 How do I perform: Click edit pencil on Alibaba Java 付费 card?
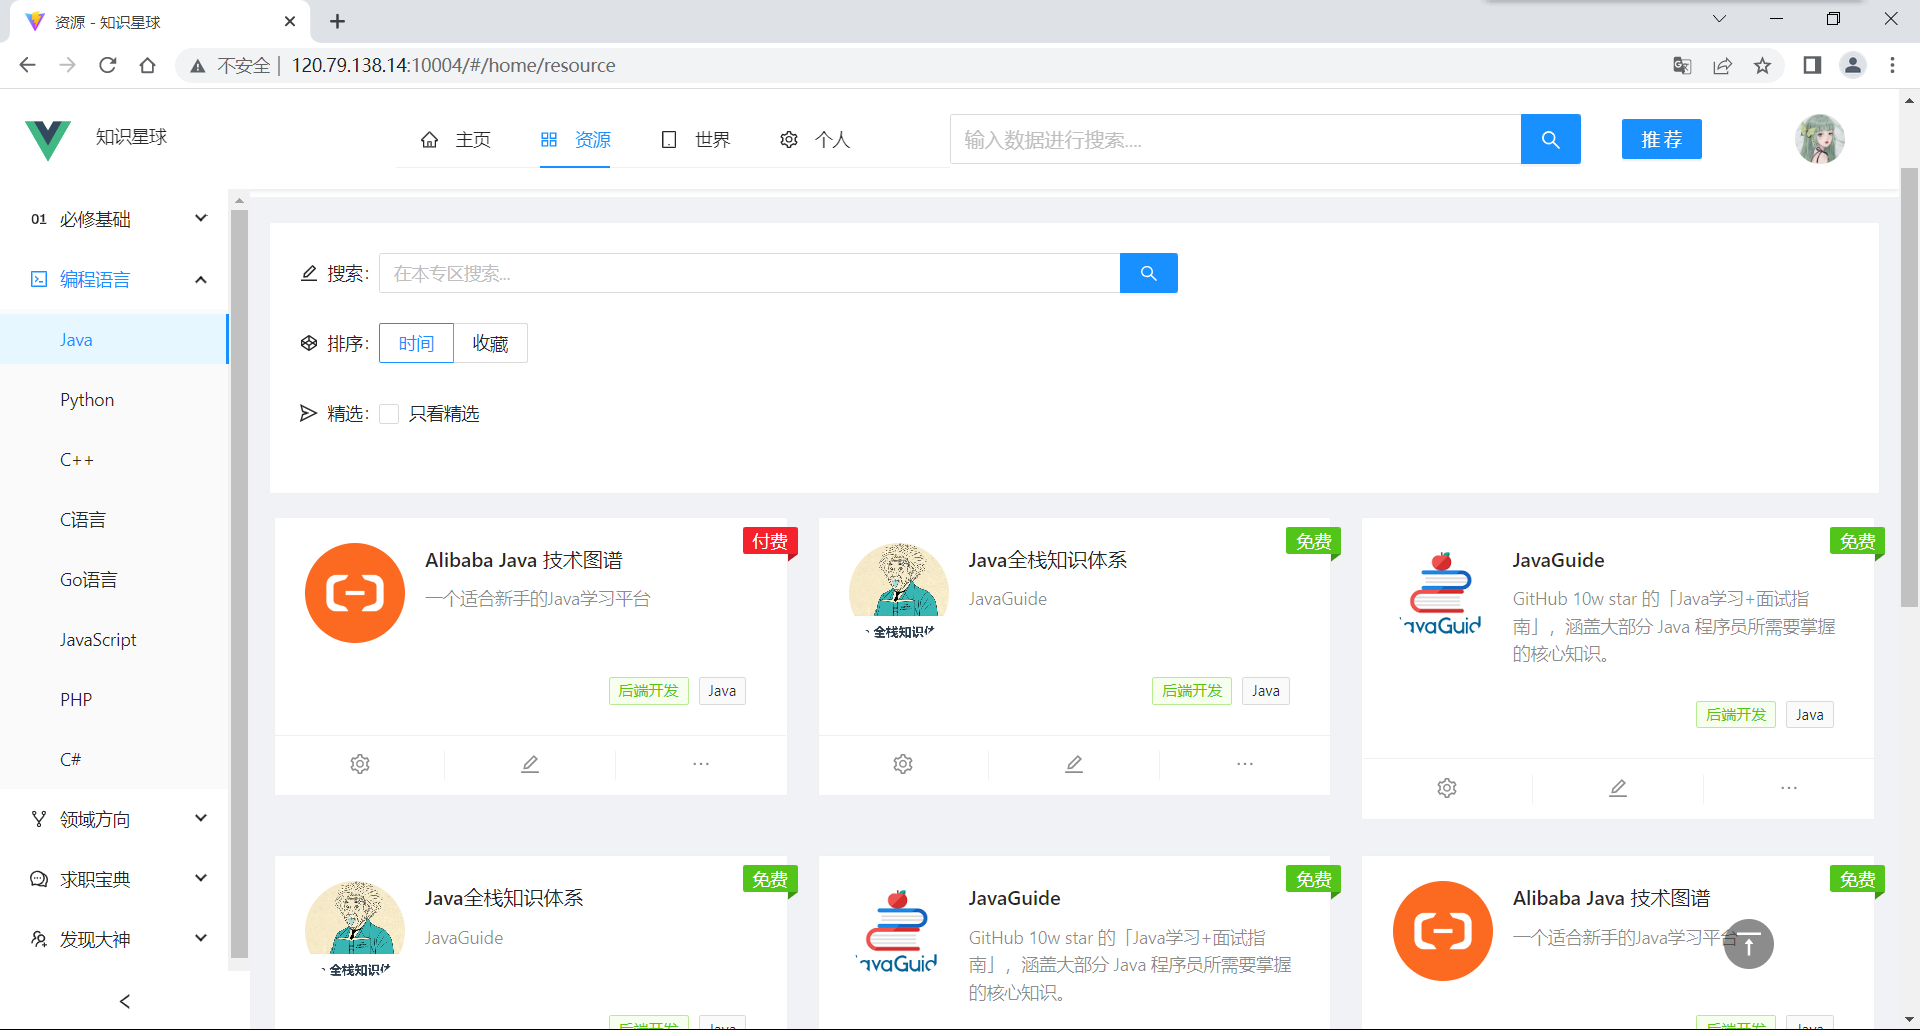[x=530, y=764]
